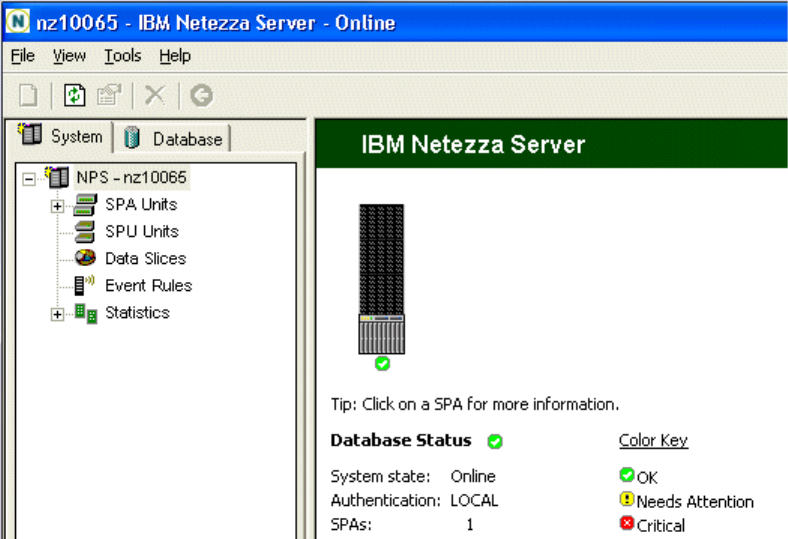
Task: Click the Data Slices pie icon
Action: (85, 258)
